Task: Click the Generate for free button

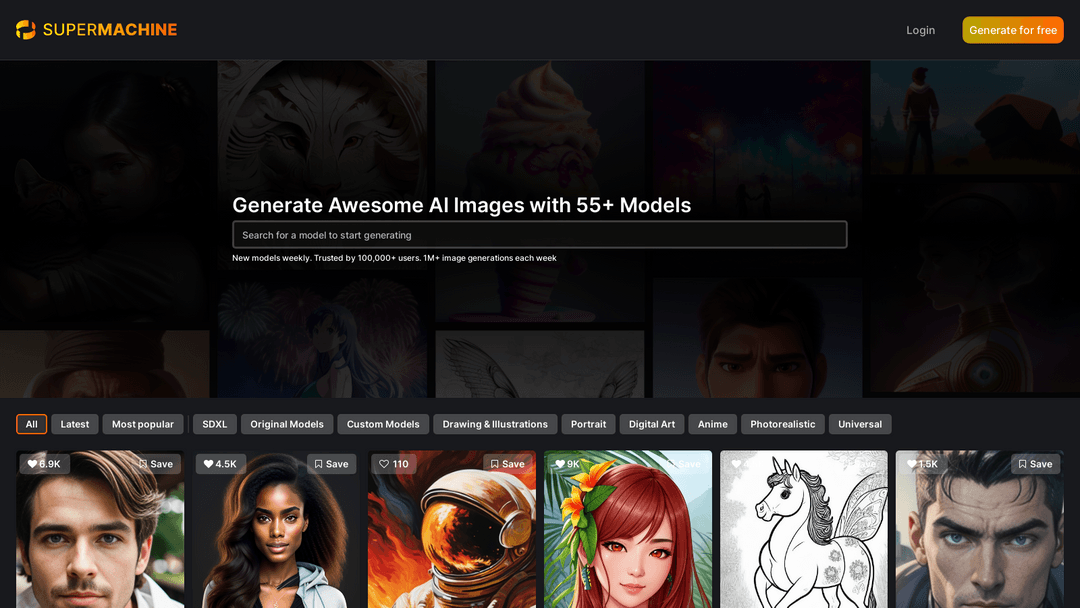Action: [x=1012, y=30]
